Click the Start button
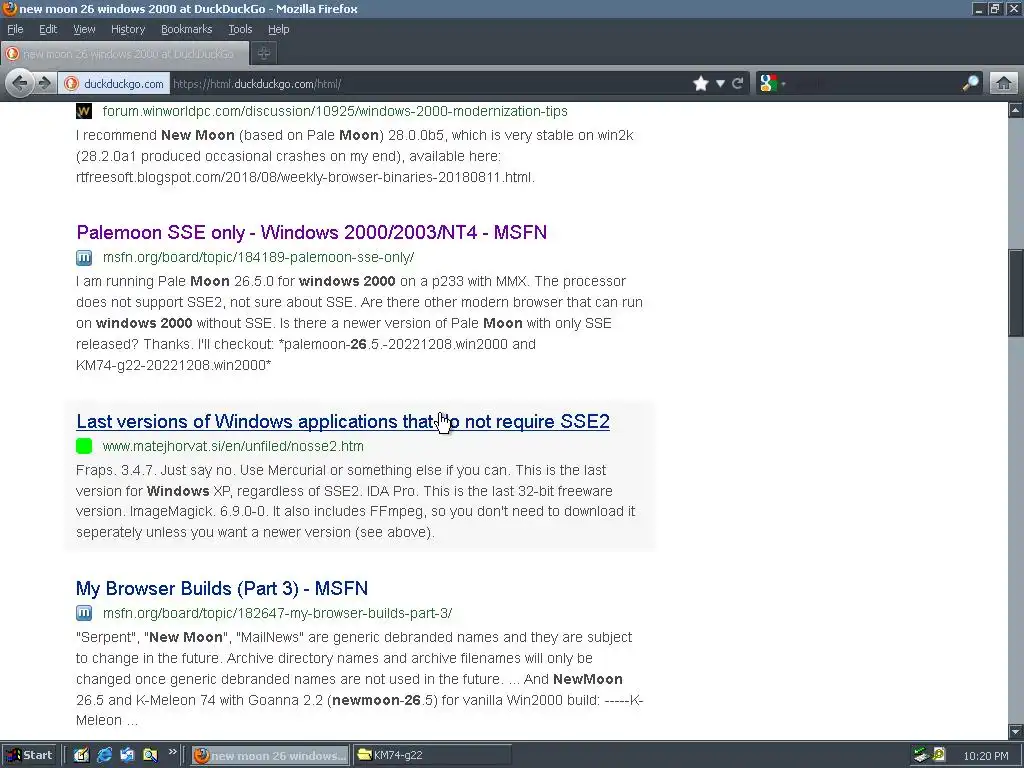Viewport: 1024px width, 768px height. 29,755
